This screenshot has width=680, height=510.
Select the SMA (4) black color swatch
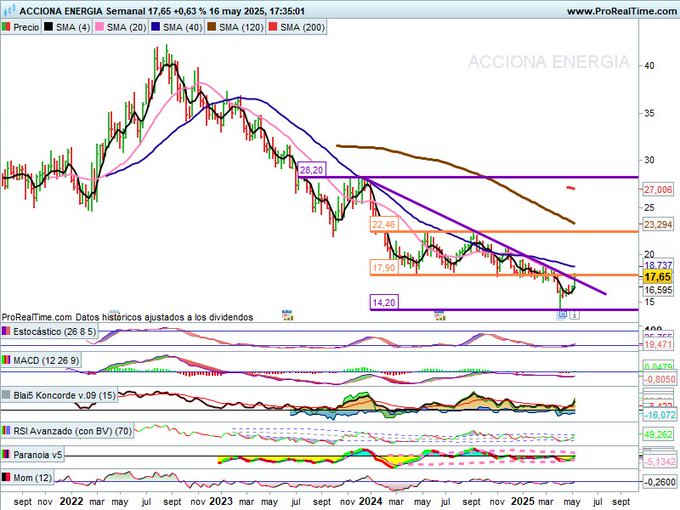(x=49, y=27)
